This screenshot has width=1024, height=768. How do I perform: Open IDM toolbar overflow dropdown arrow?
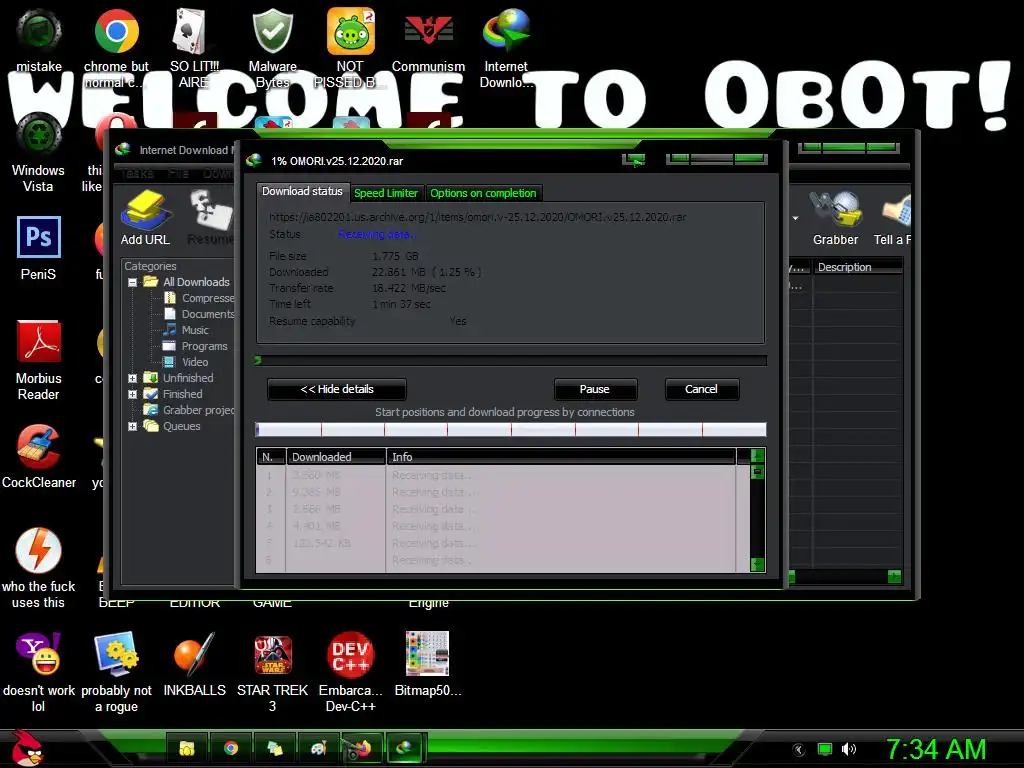[795, 218]
